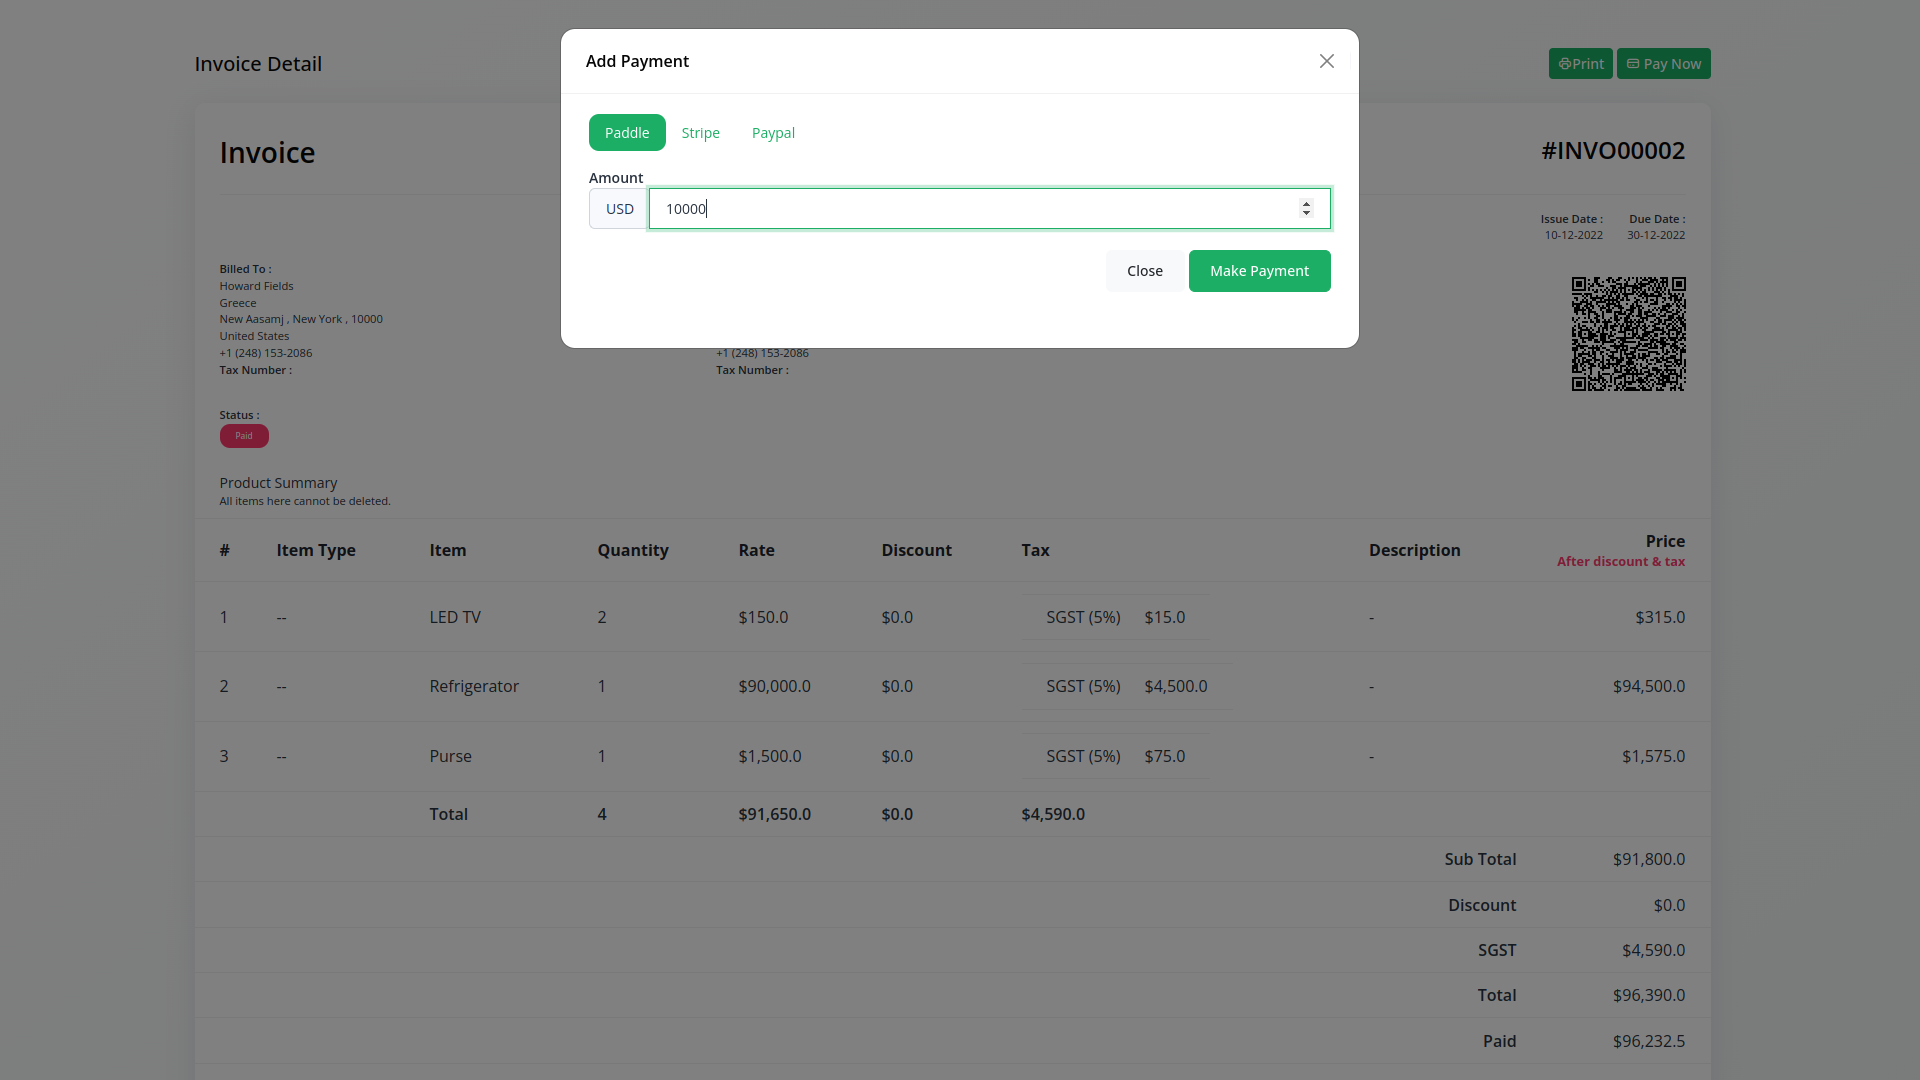Click the Paid status badge

coord(244,436)
